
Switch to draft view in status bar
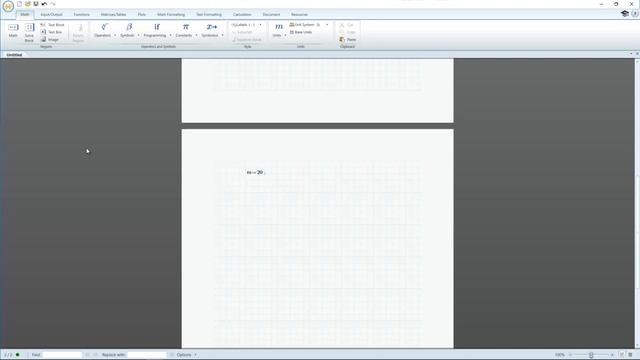point(631,355)
